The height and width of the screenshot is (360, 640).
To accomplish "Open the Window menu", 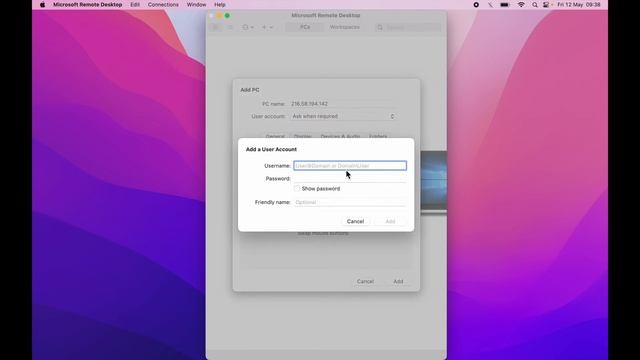I will pos(196,5).
